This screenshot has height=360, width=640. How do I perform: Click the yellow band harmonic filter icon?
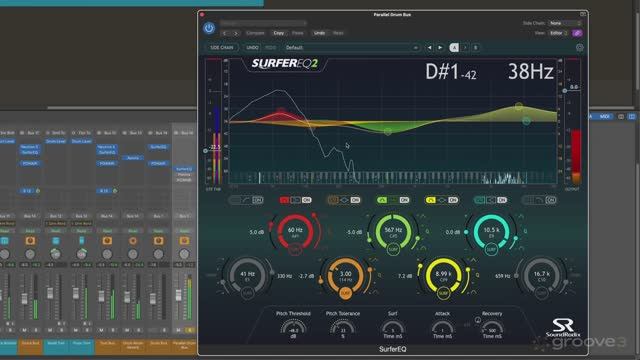click(x=431, y=200)
